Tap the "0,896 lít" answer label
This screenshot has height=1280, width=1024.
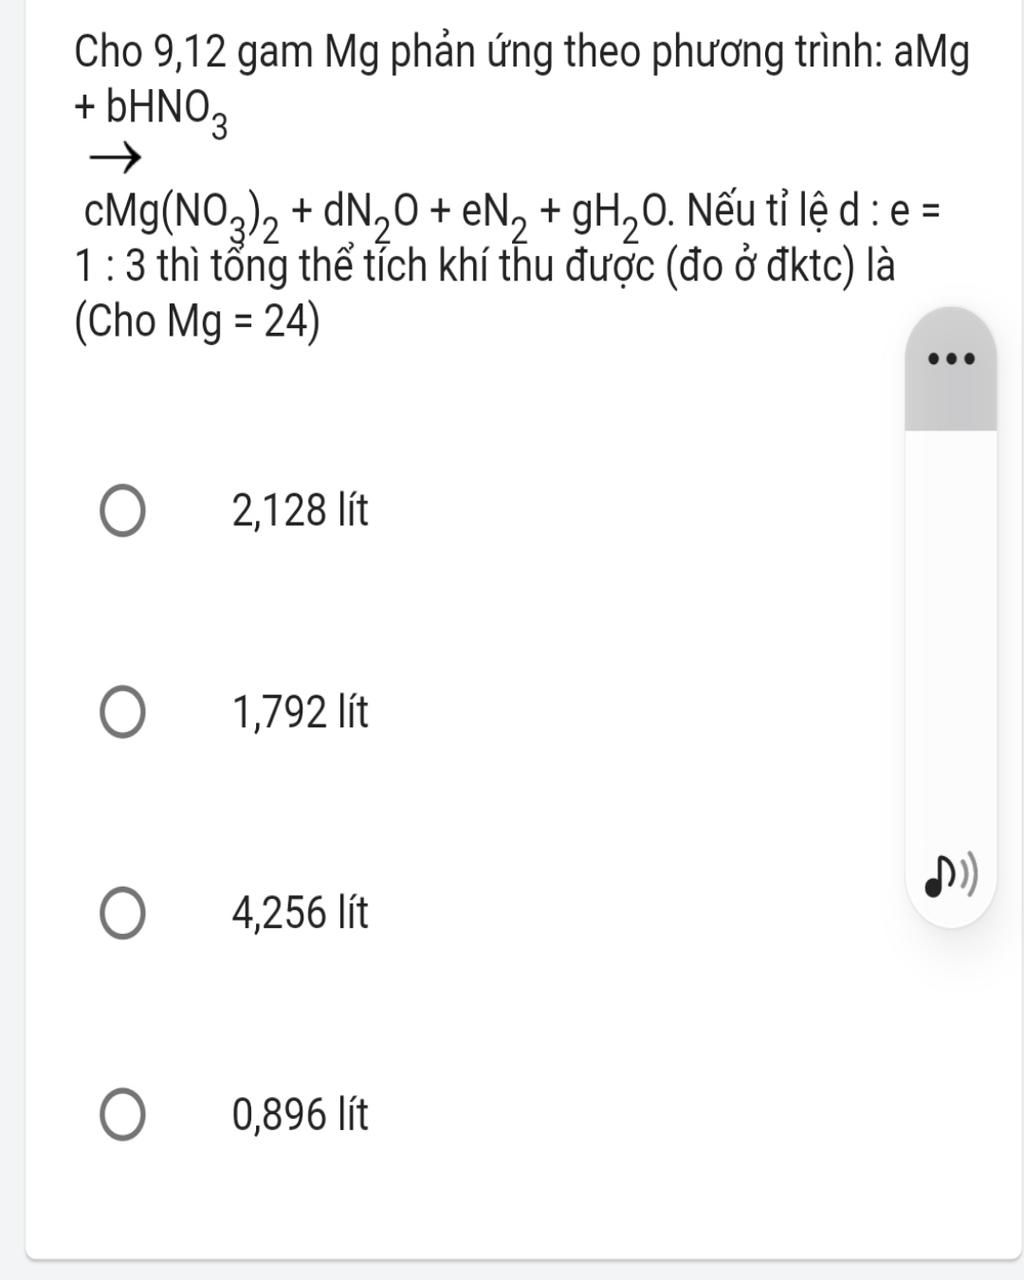(300, 1115)
